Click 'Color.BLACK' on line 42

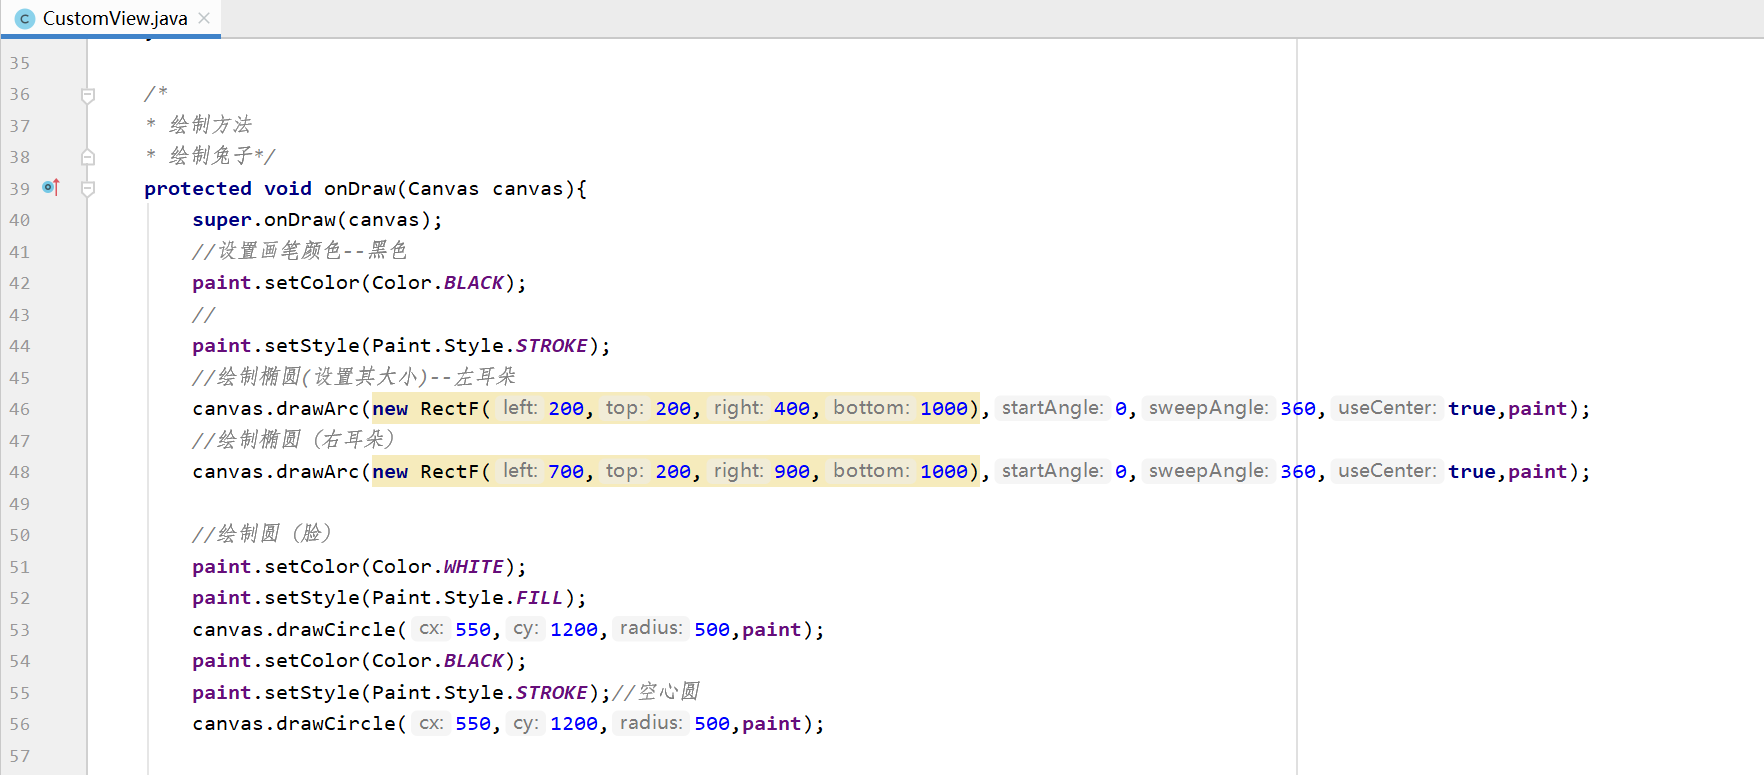(x=438, y=283)
